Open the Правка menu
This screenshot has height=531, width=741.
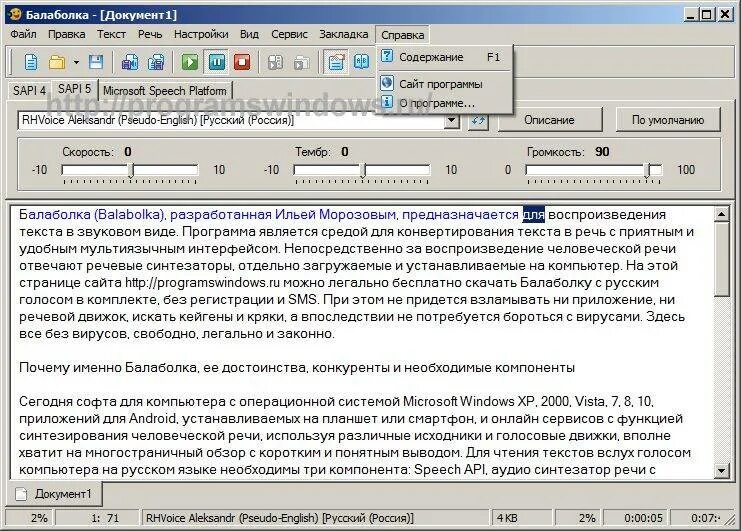point(67,34)
